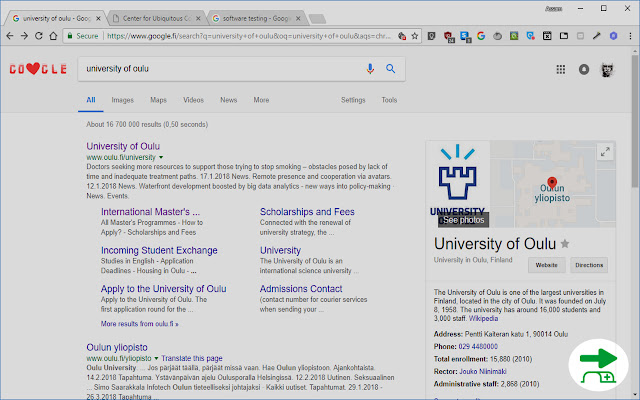Open the University sitelink
Screen dimensions: 640x400
(280, 250)
